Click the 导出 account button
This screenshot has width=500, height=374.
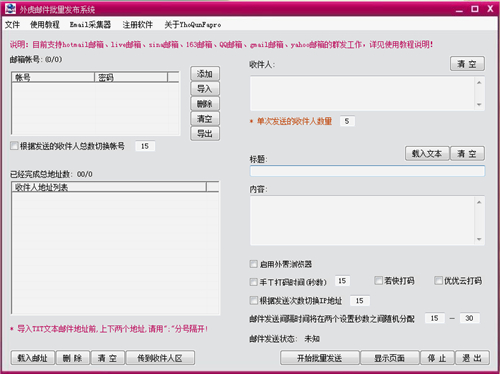[x=205, y=134]
